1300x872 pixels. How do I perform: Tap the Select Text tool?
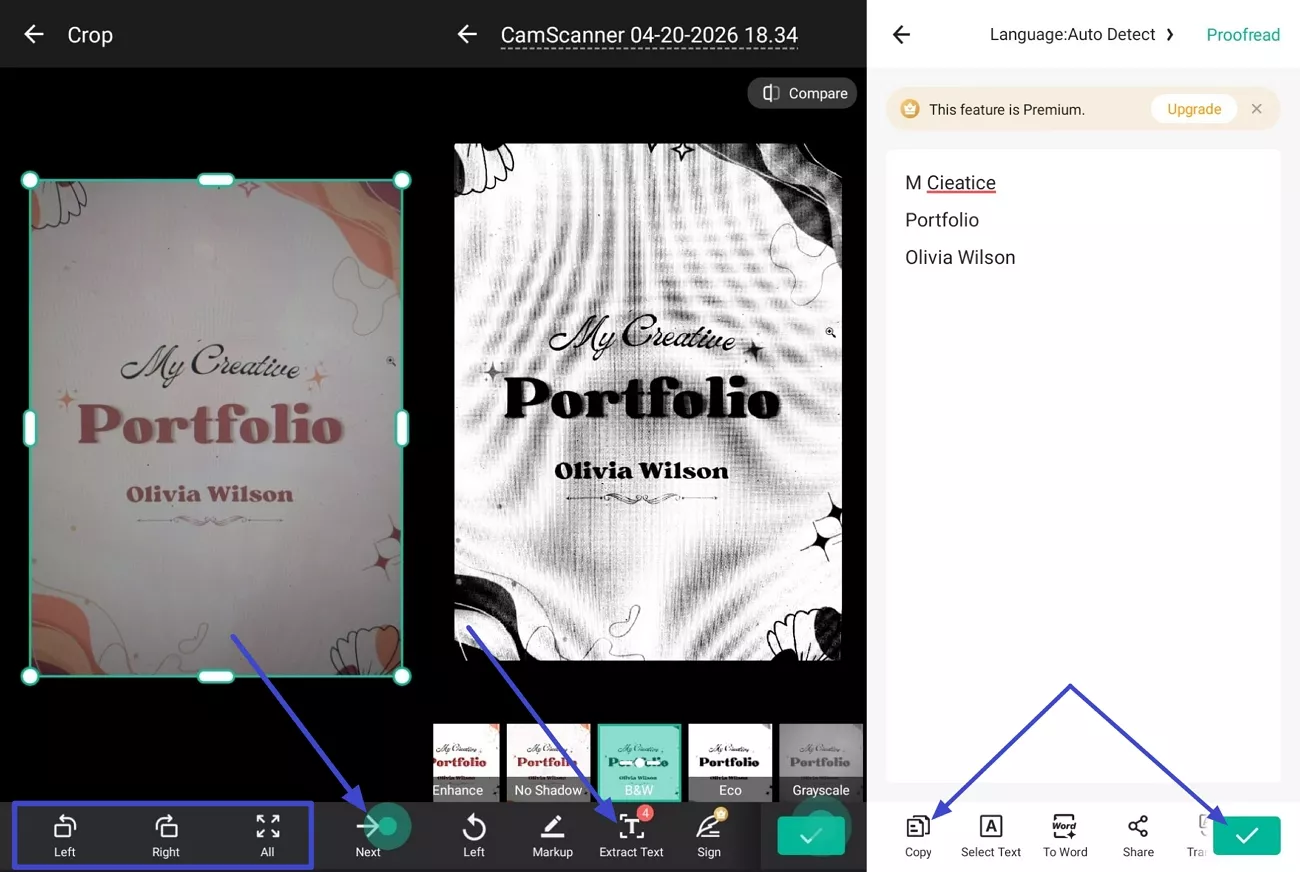pyautogui.click(x=991, y=835)
